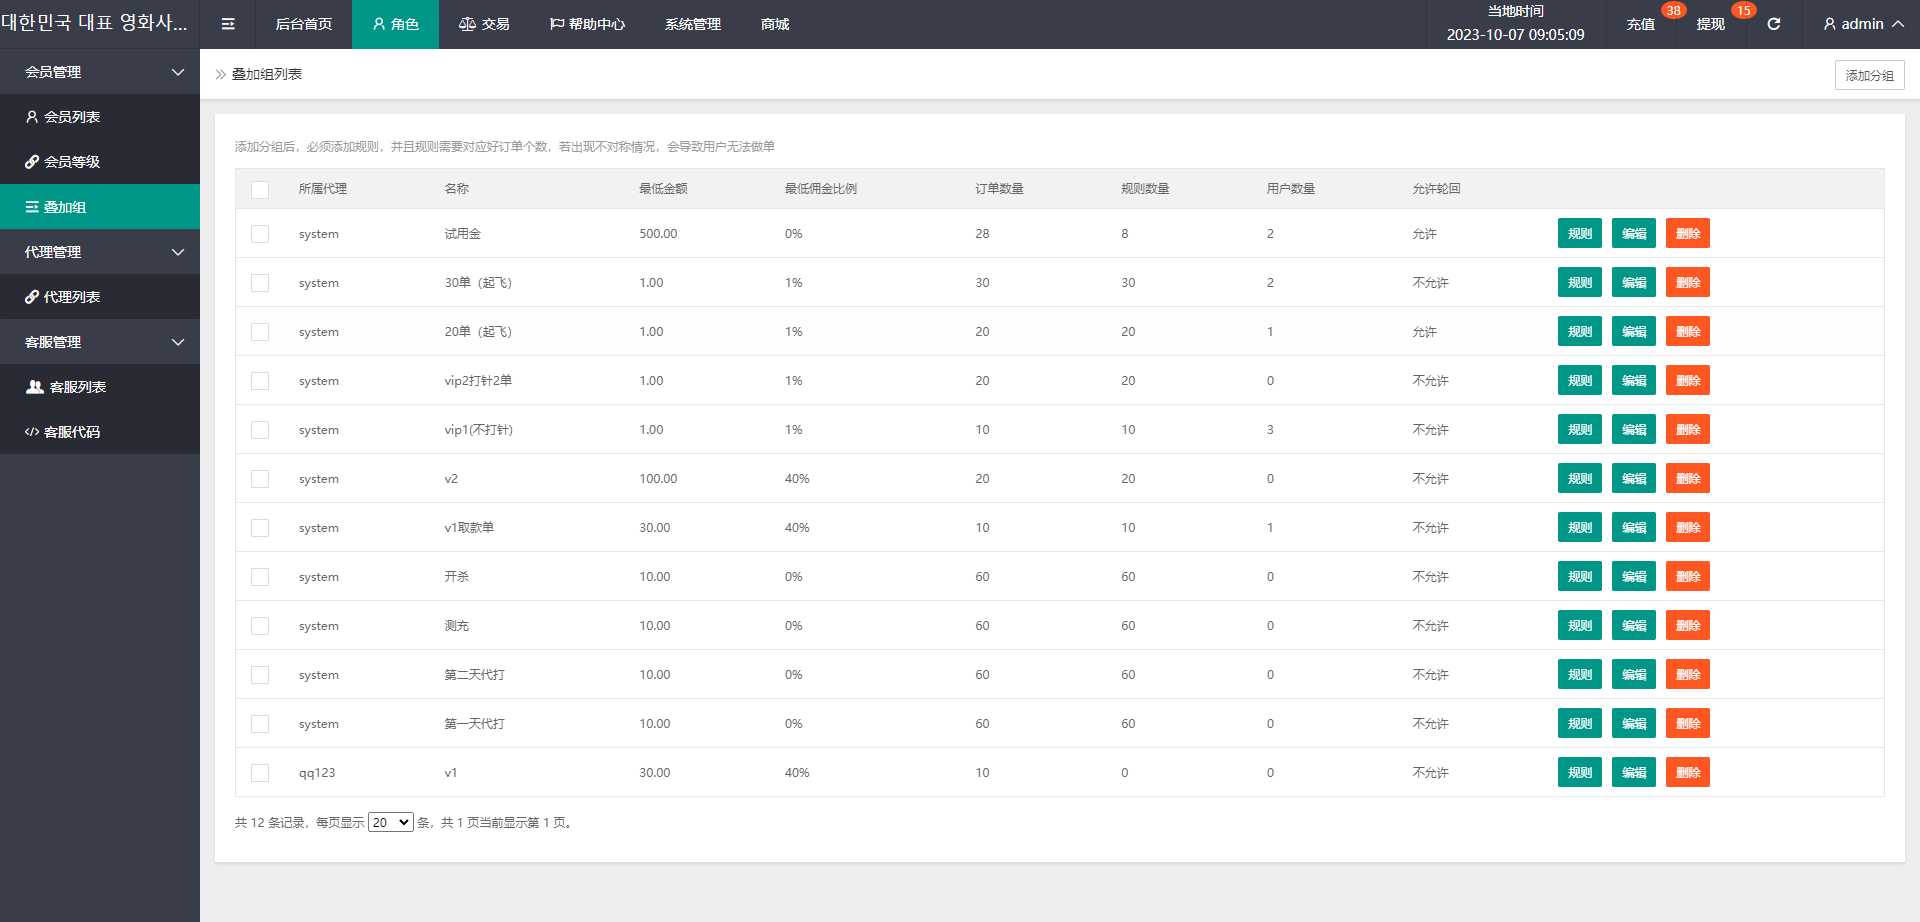Delete the 开杀 group with 删除

coord(1687,577)
